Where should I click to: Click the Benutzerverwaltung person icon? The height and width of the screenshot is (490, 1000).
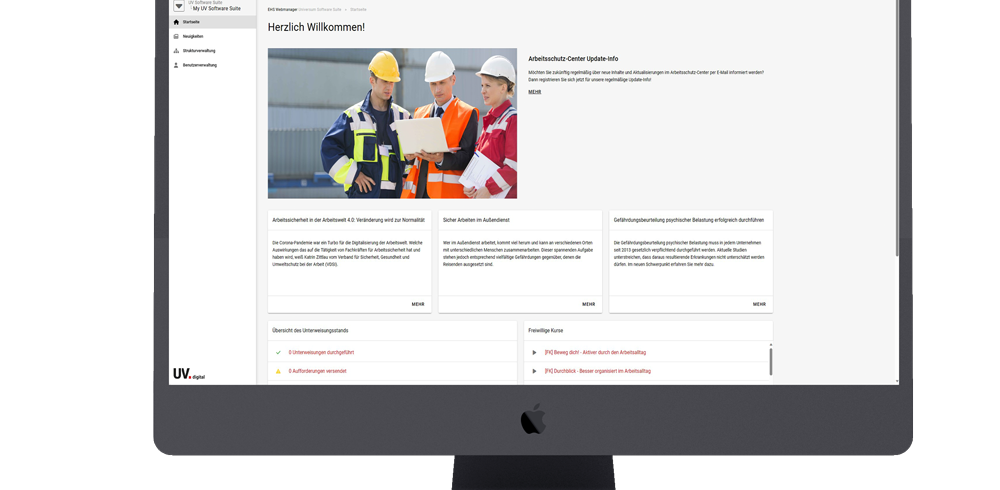177,65
